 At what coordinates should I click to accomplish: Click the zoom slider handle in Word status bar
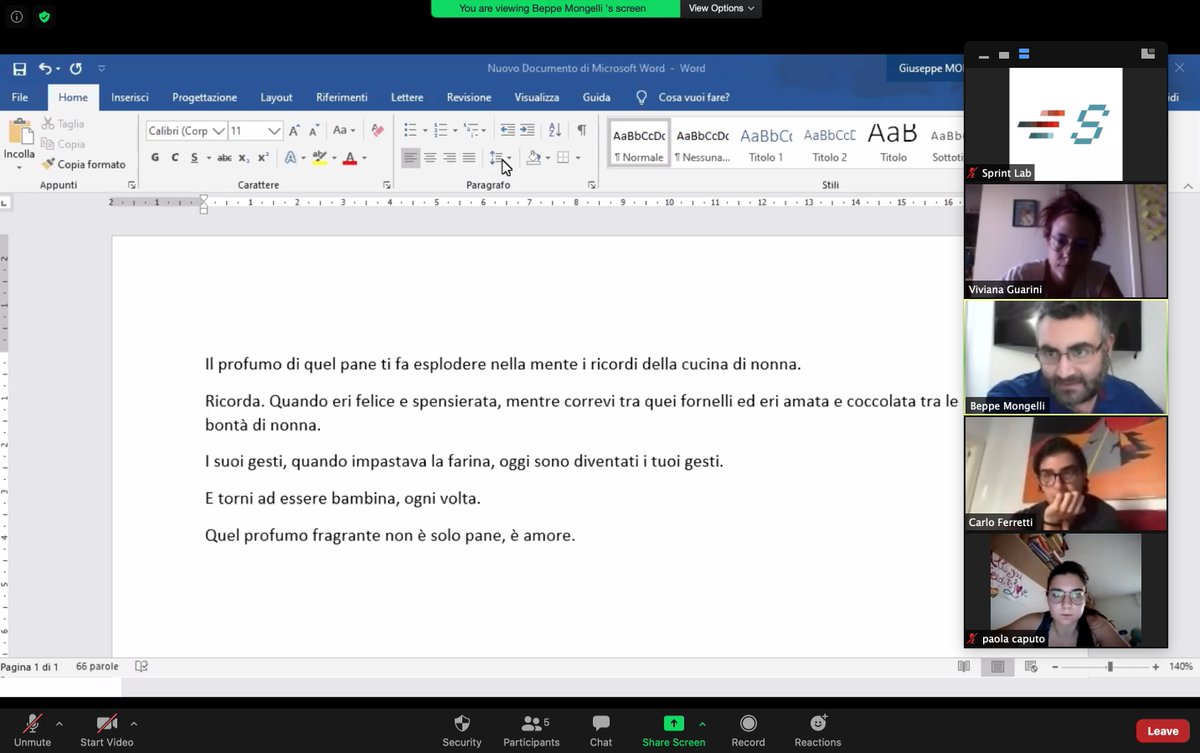click(1110, 666)
